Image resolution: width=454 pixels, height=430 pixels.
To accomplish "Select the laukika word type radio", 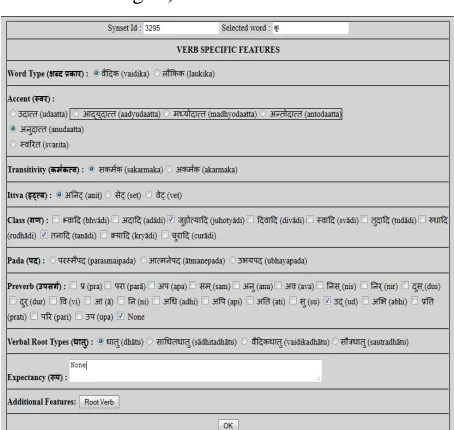I will point(156,73).
